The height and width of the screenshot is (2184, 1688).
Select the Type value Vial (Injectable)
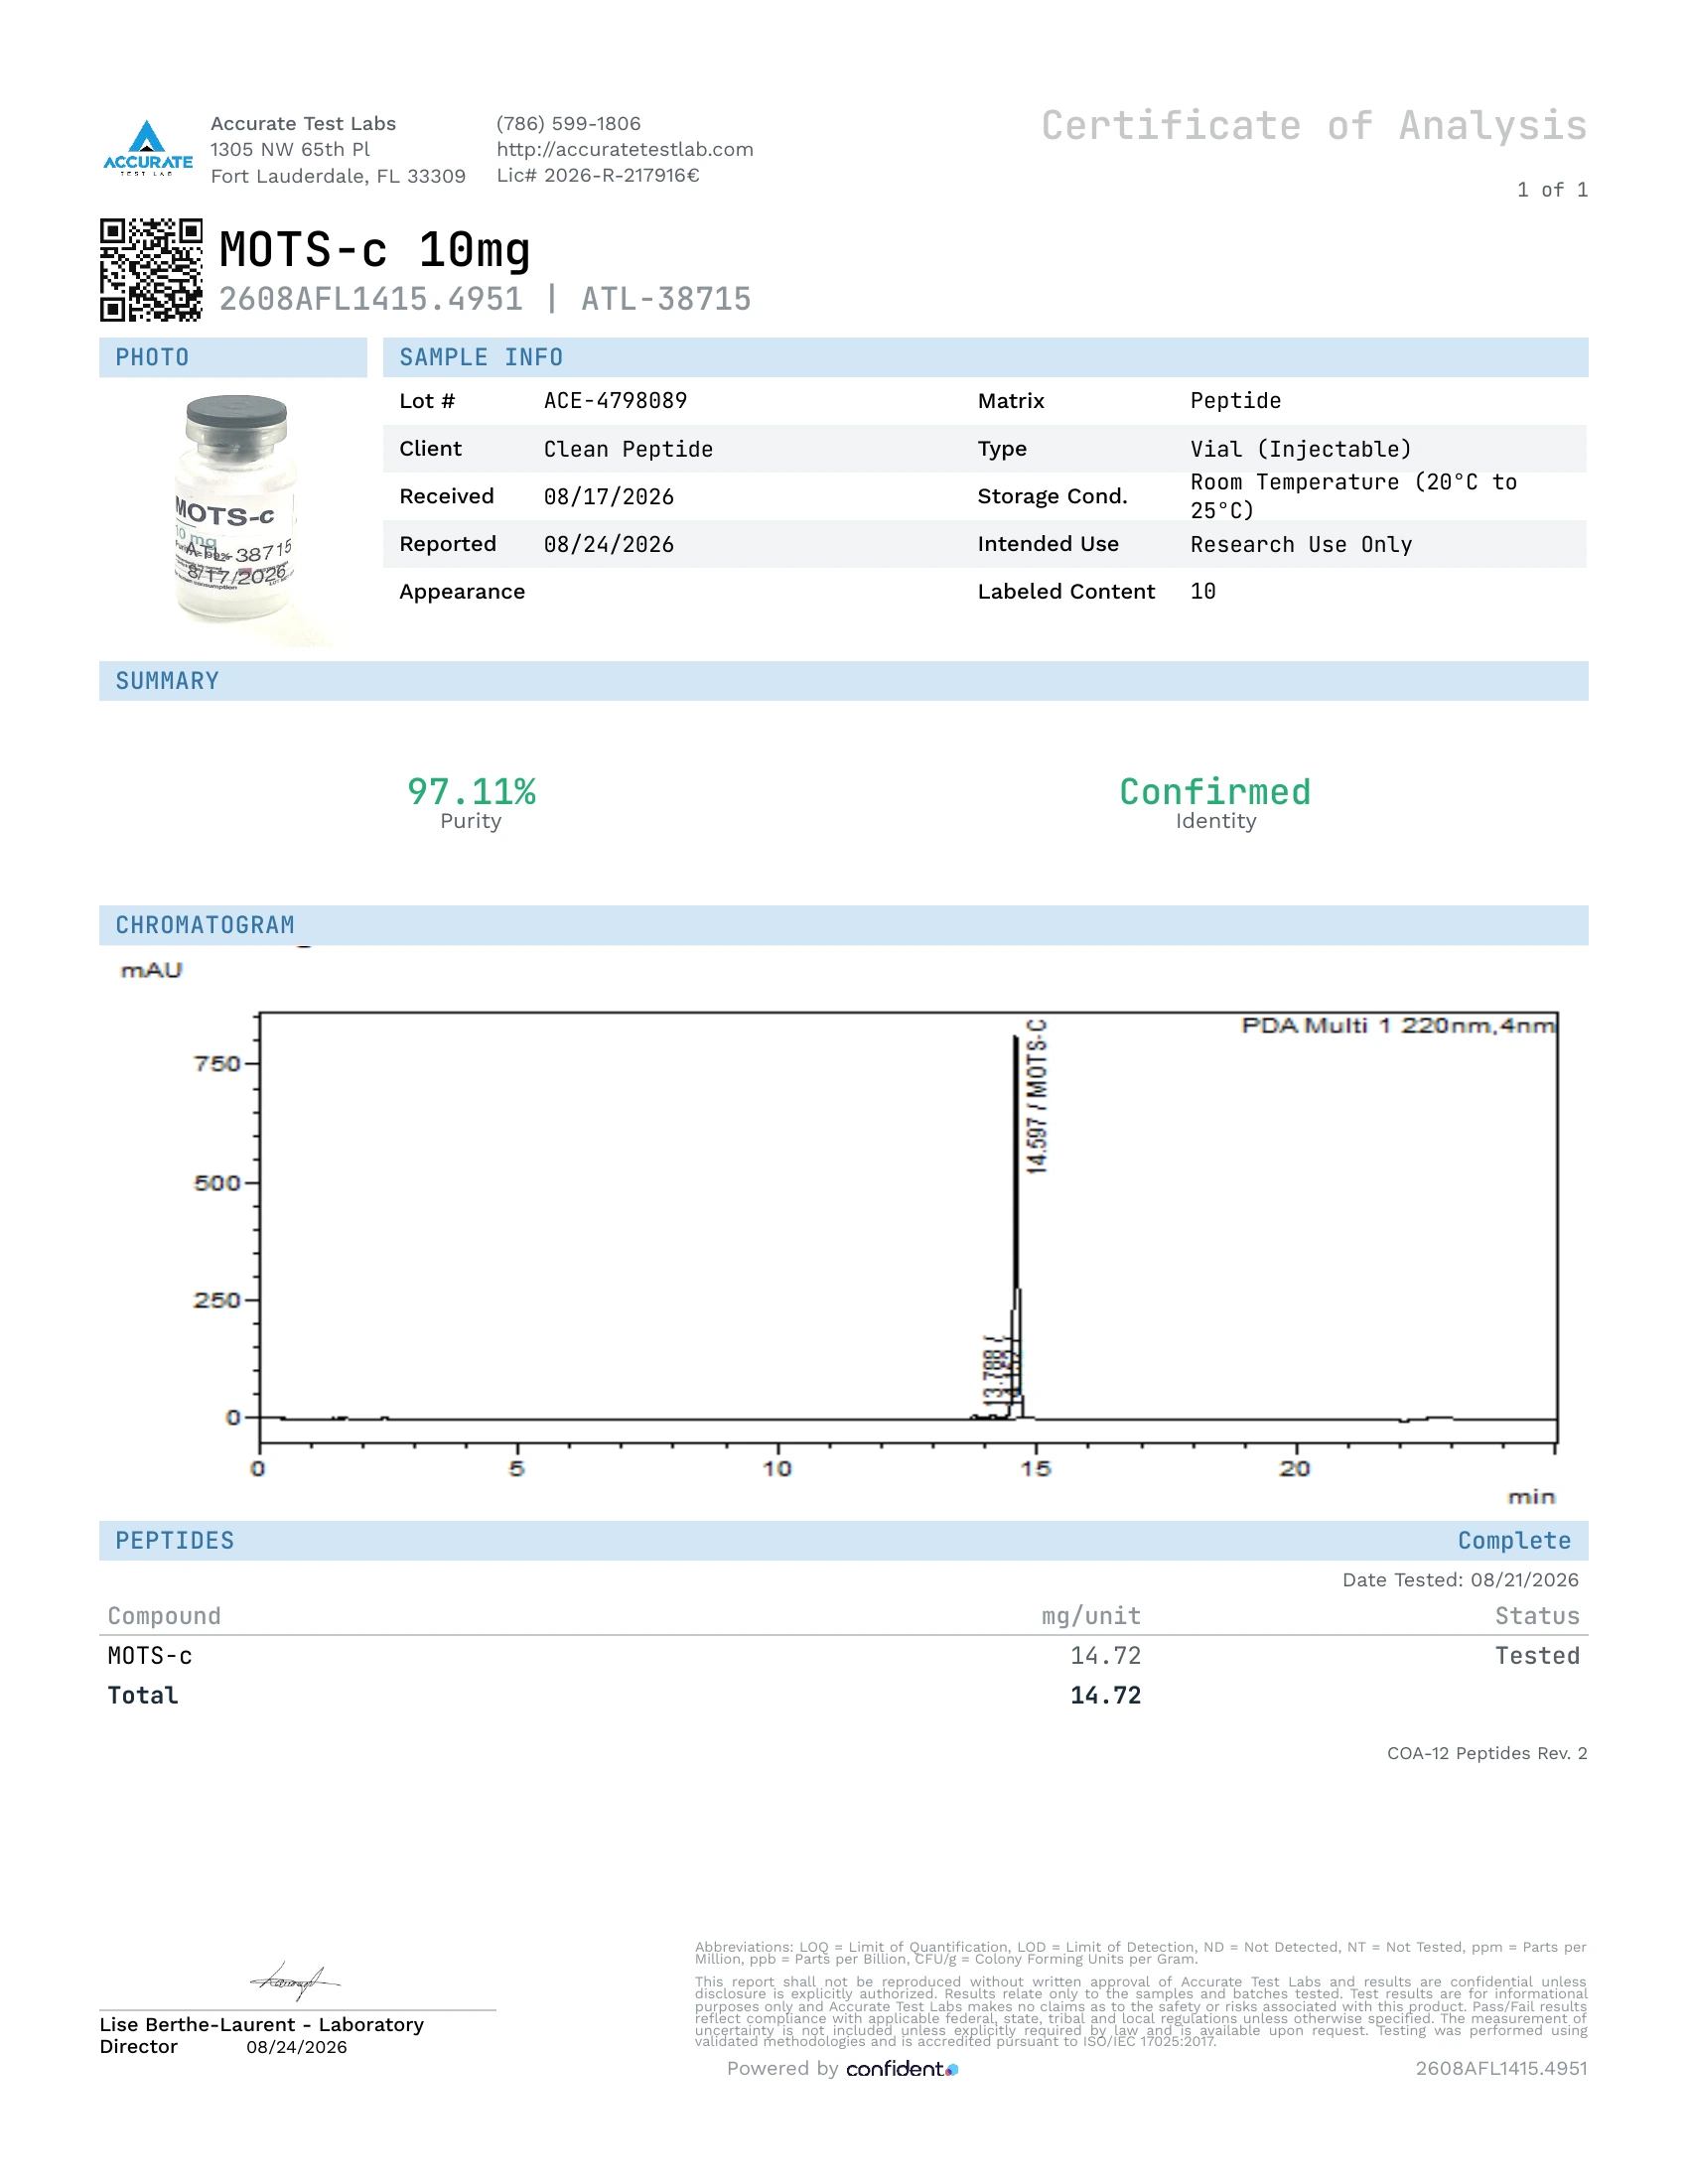(1301, 449)
